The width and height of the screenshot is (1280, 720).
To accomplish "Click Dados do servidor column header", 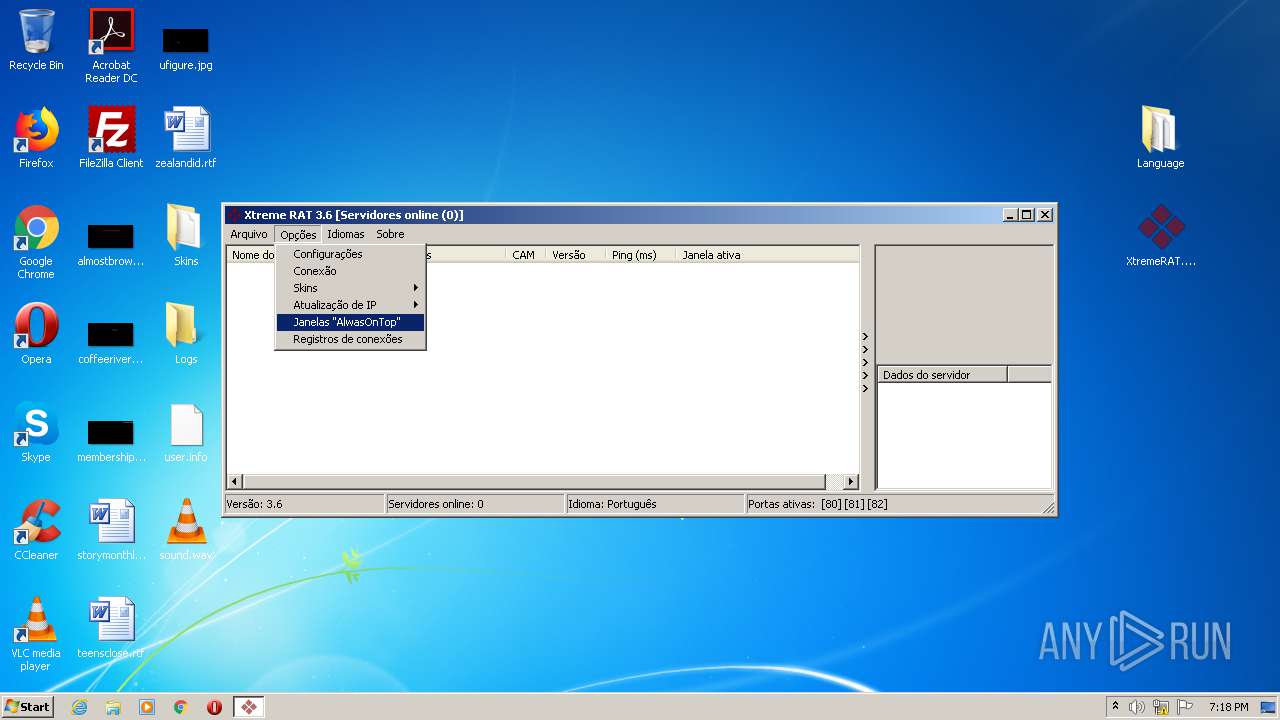I will click(x=942, y=375).
